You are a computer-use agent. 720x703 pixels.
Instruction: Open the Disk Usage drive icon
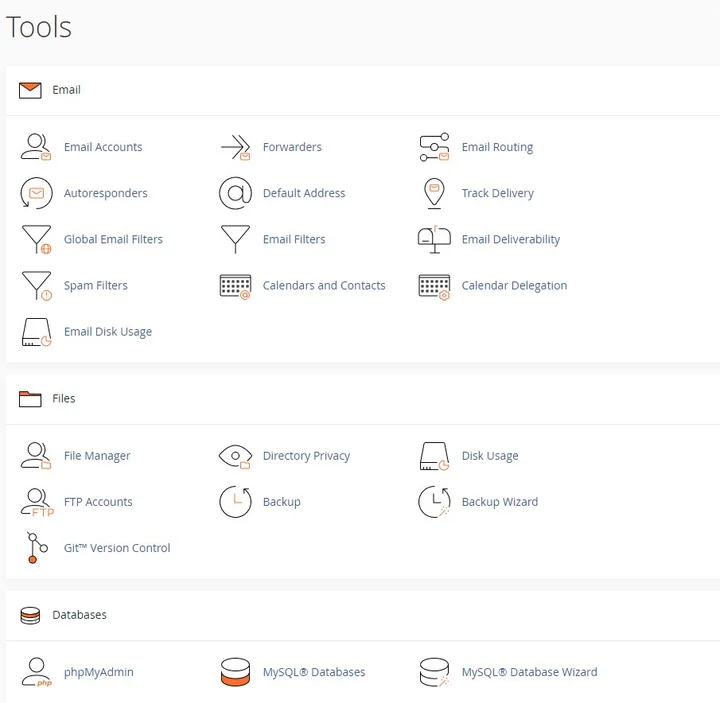[x=434, y=456]
